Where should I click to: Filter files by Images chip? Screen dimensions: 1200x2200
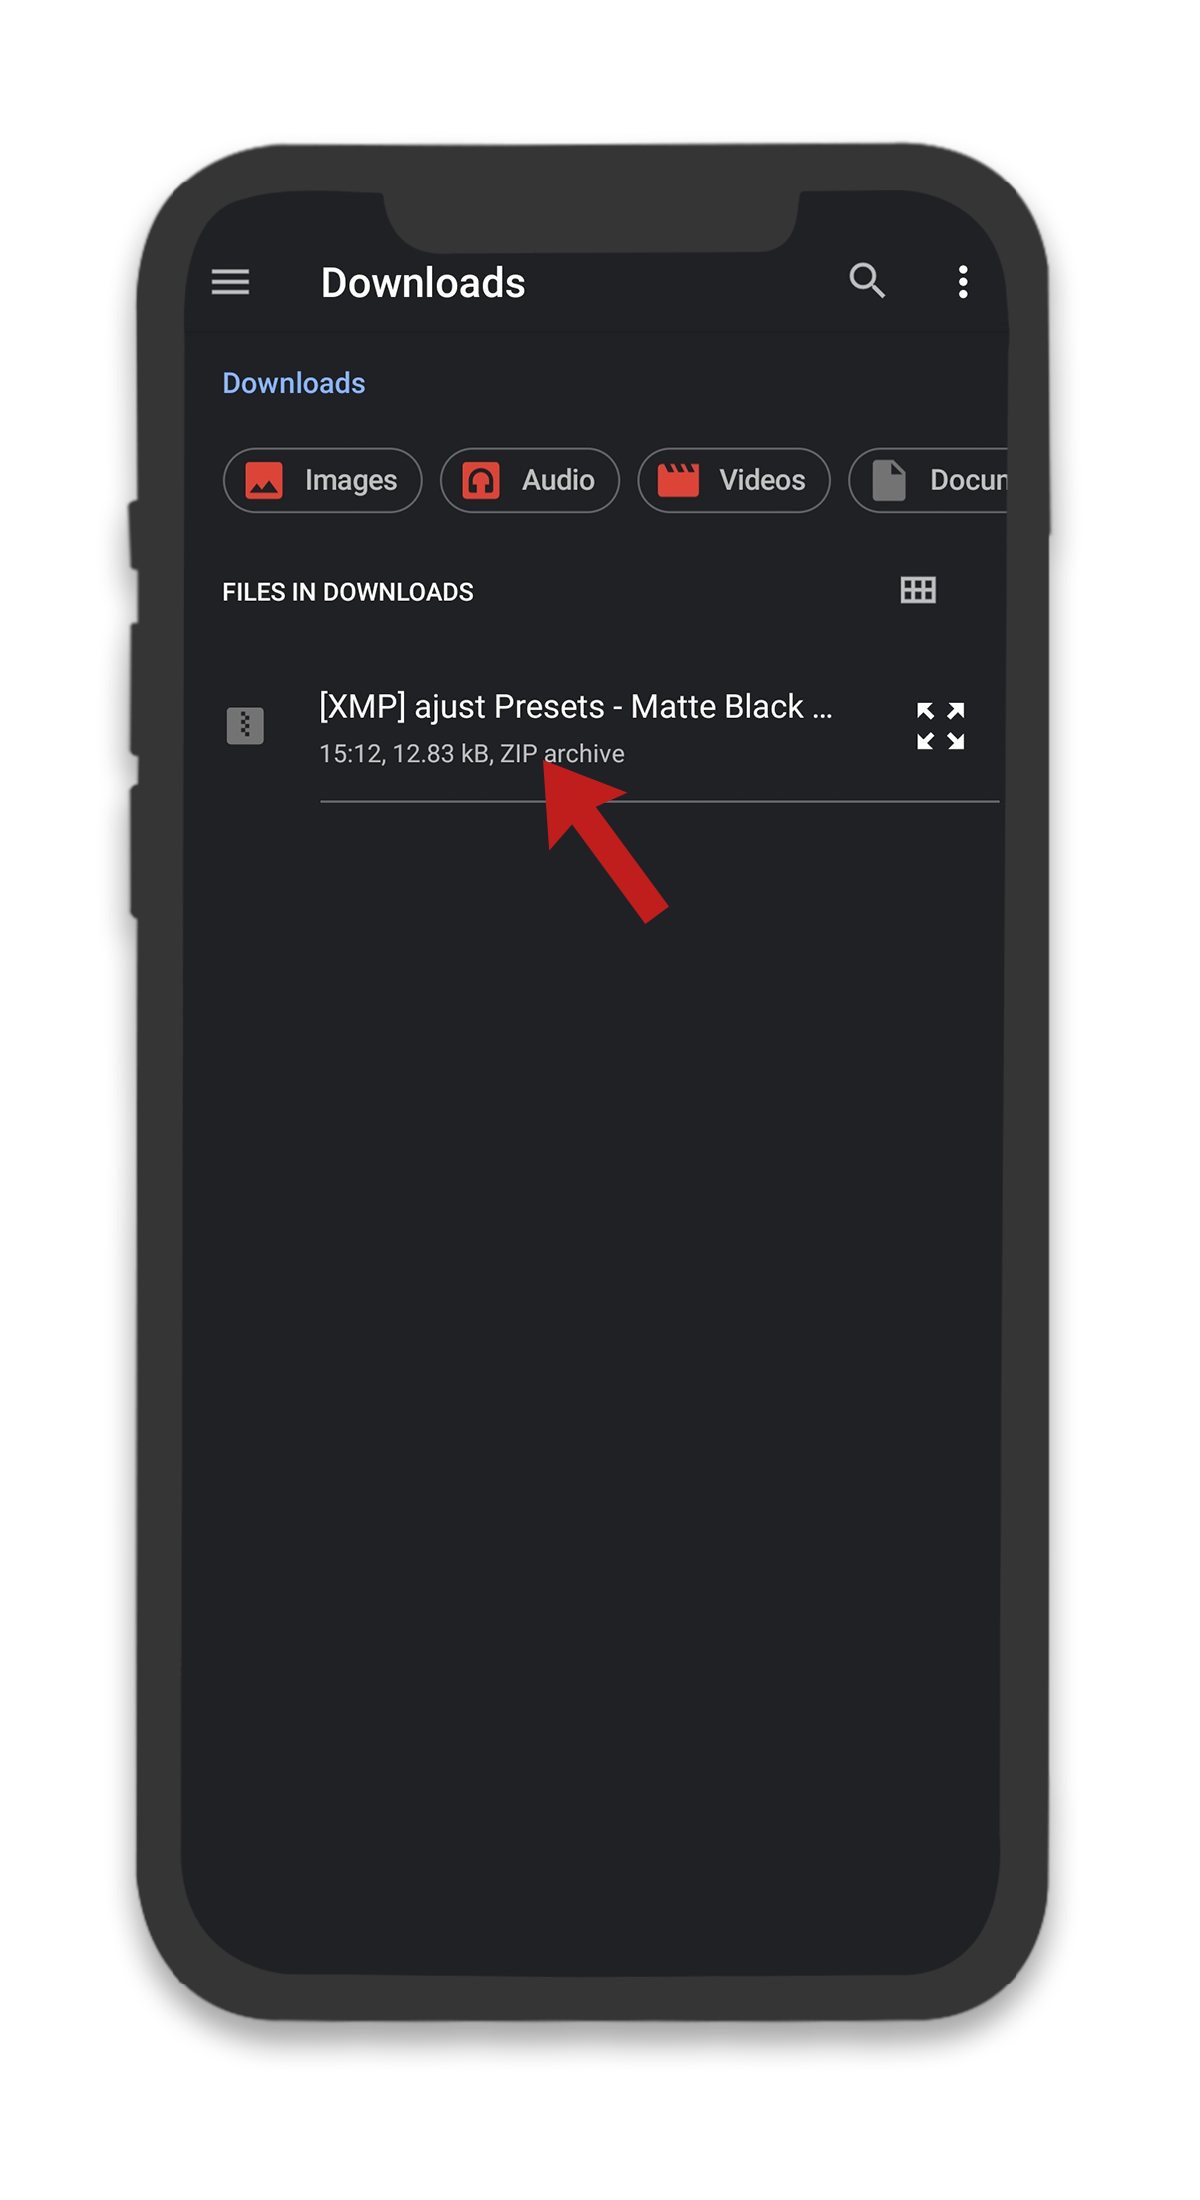coord(322,480)
